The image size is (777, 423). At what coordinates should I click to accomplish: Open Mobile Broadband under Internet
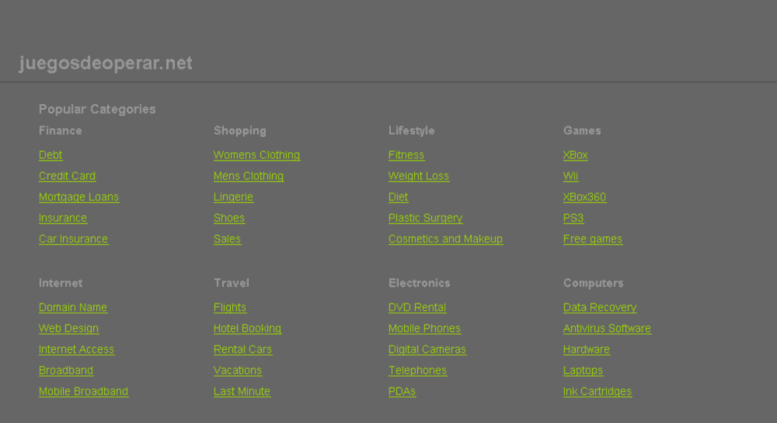pos(83,391)
